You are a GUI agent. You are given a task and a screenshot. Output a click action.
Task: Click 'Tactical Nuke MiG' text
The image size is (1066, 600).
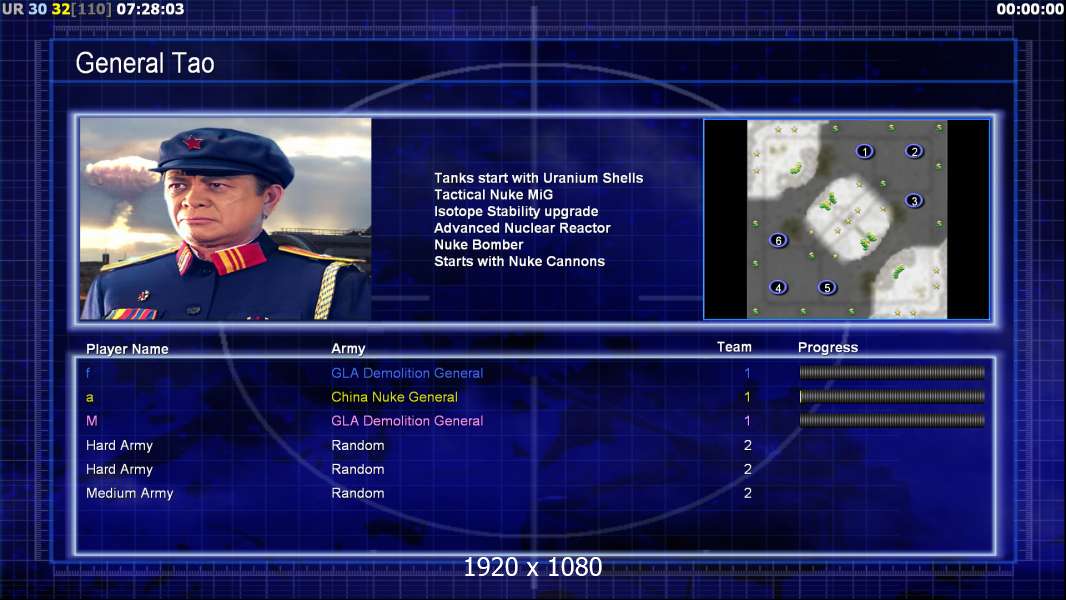[x=494, y=194]
